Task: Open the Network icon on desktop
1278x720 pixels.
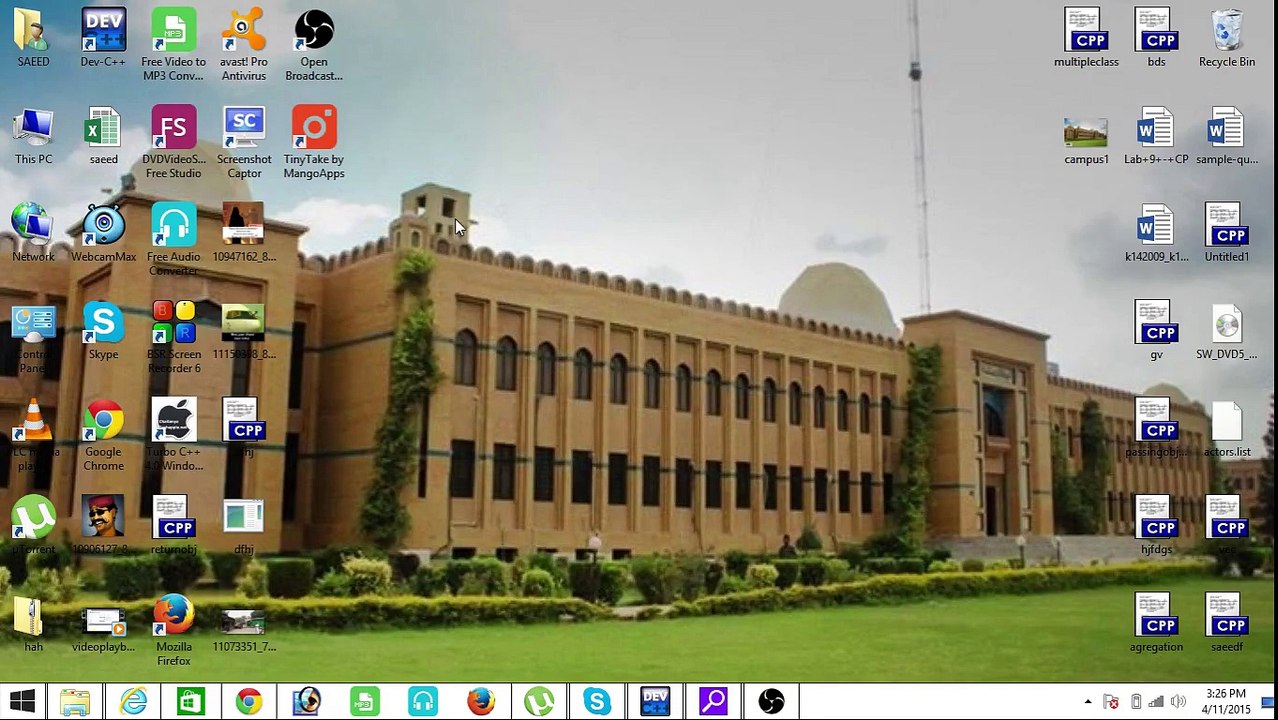Action: [x=33, y=233]
